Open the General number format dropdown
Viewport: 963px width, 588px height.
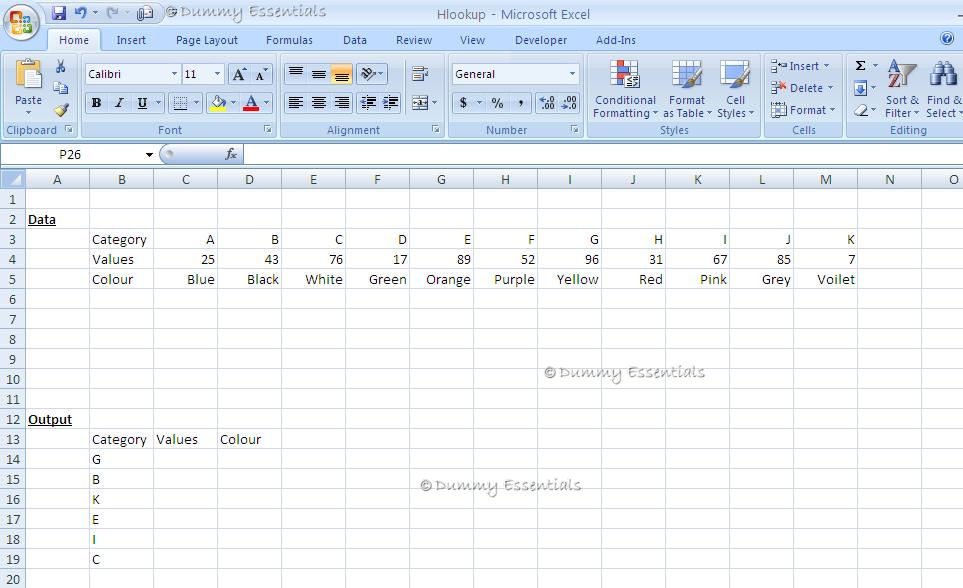pos(572,74)
